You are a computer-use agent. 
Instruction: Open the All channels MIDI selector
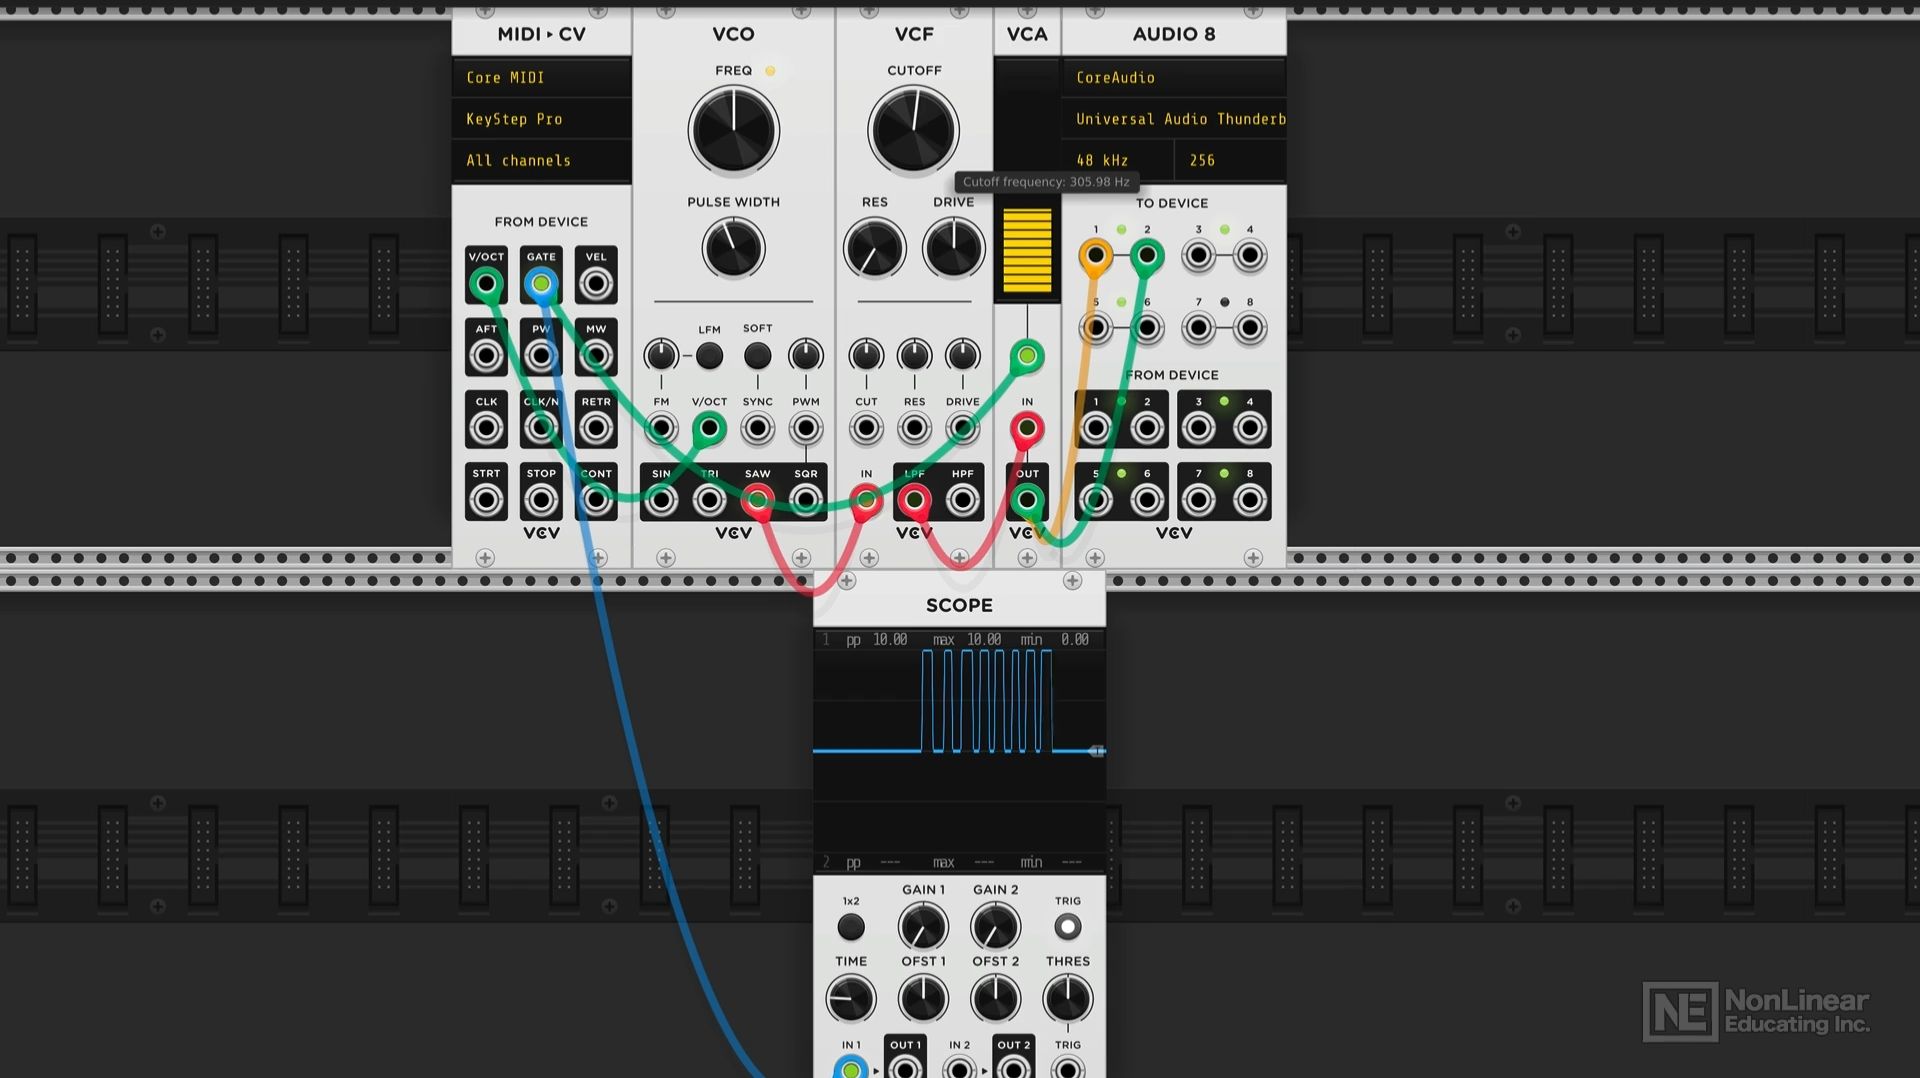coord(541,160)
